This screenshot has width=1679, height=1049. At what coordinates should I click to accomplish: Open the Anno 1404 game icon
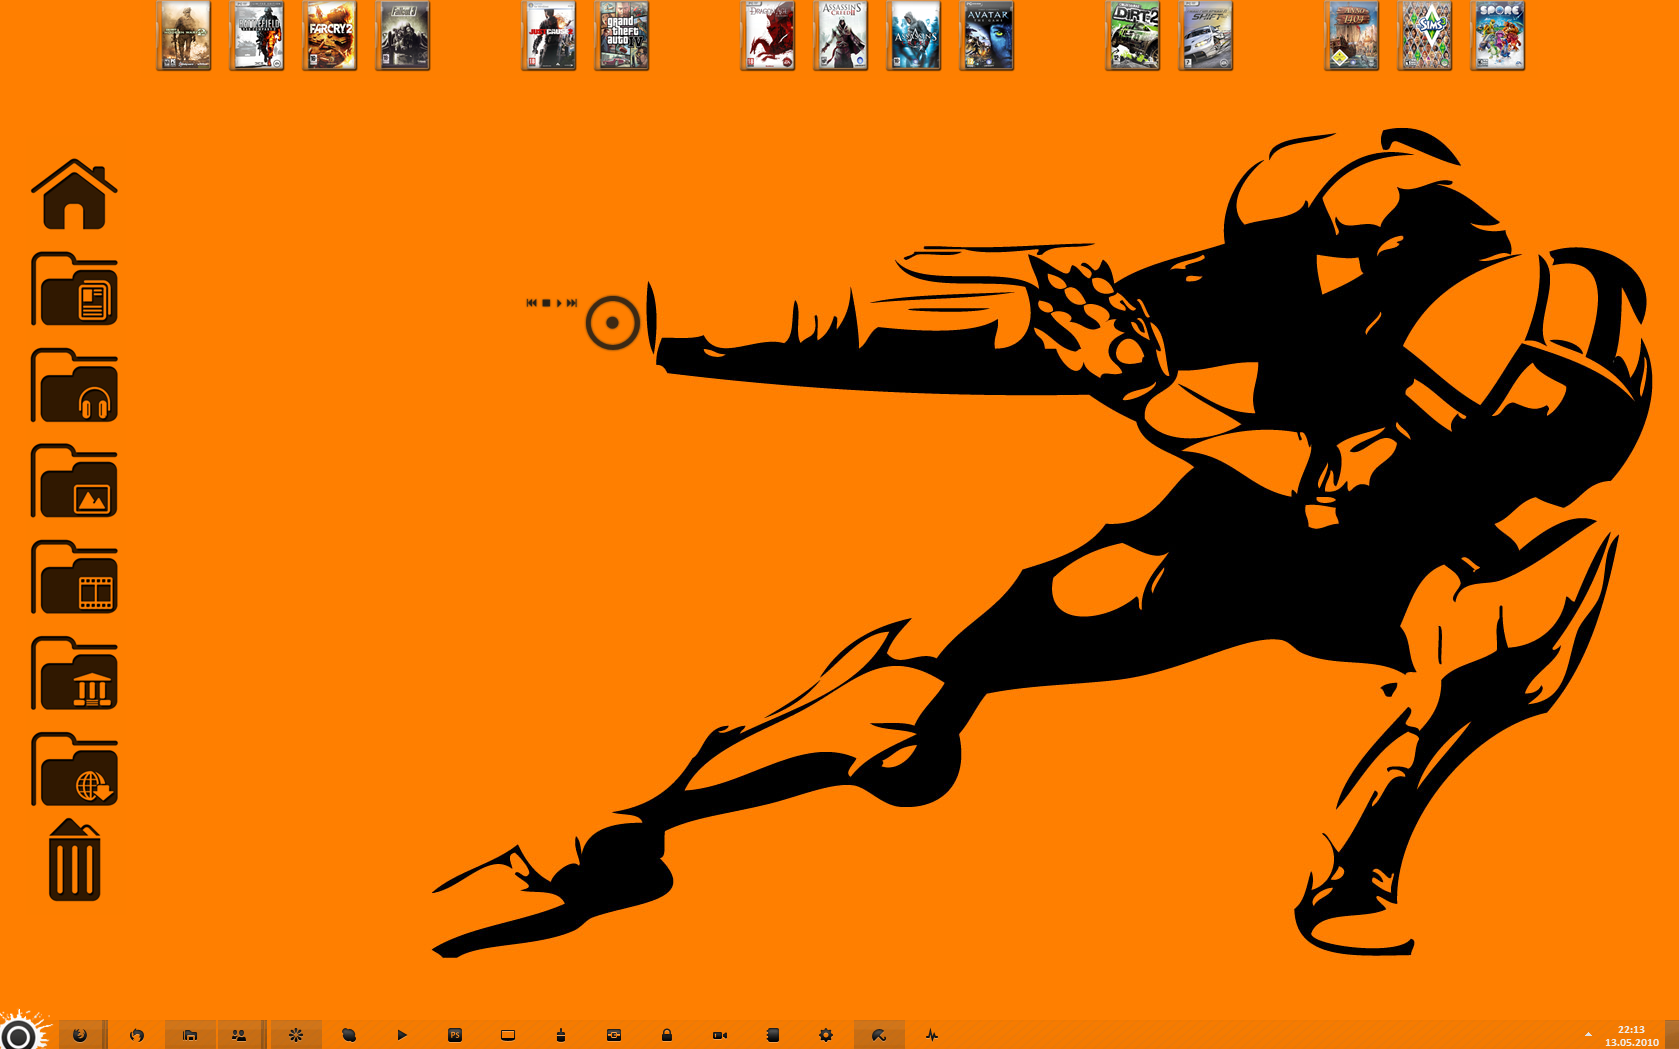point(1352,36)
